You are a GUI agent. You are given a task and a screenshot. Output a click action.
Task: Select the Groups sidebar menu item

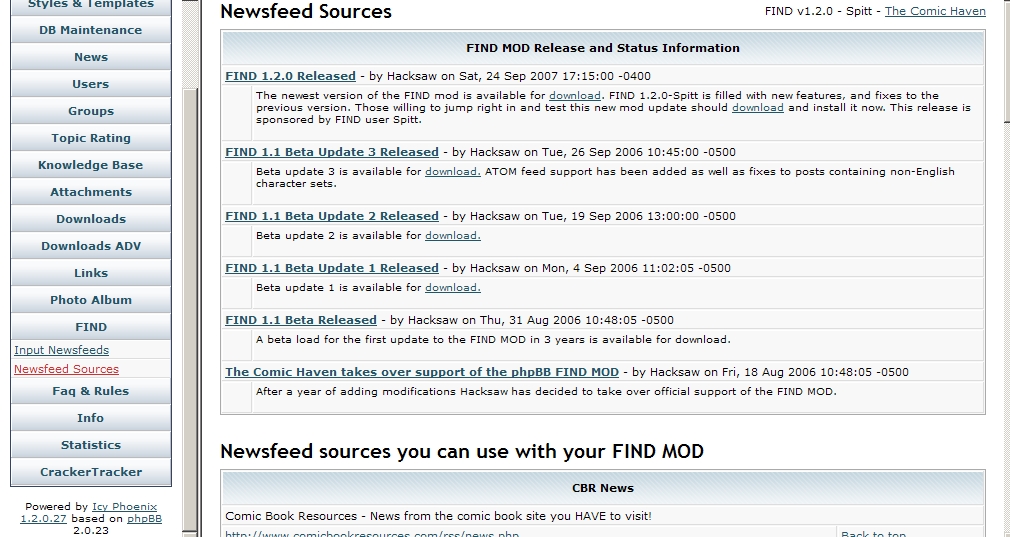click(90, 111)
